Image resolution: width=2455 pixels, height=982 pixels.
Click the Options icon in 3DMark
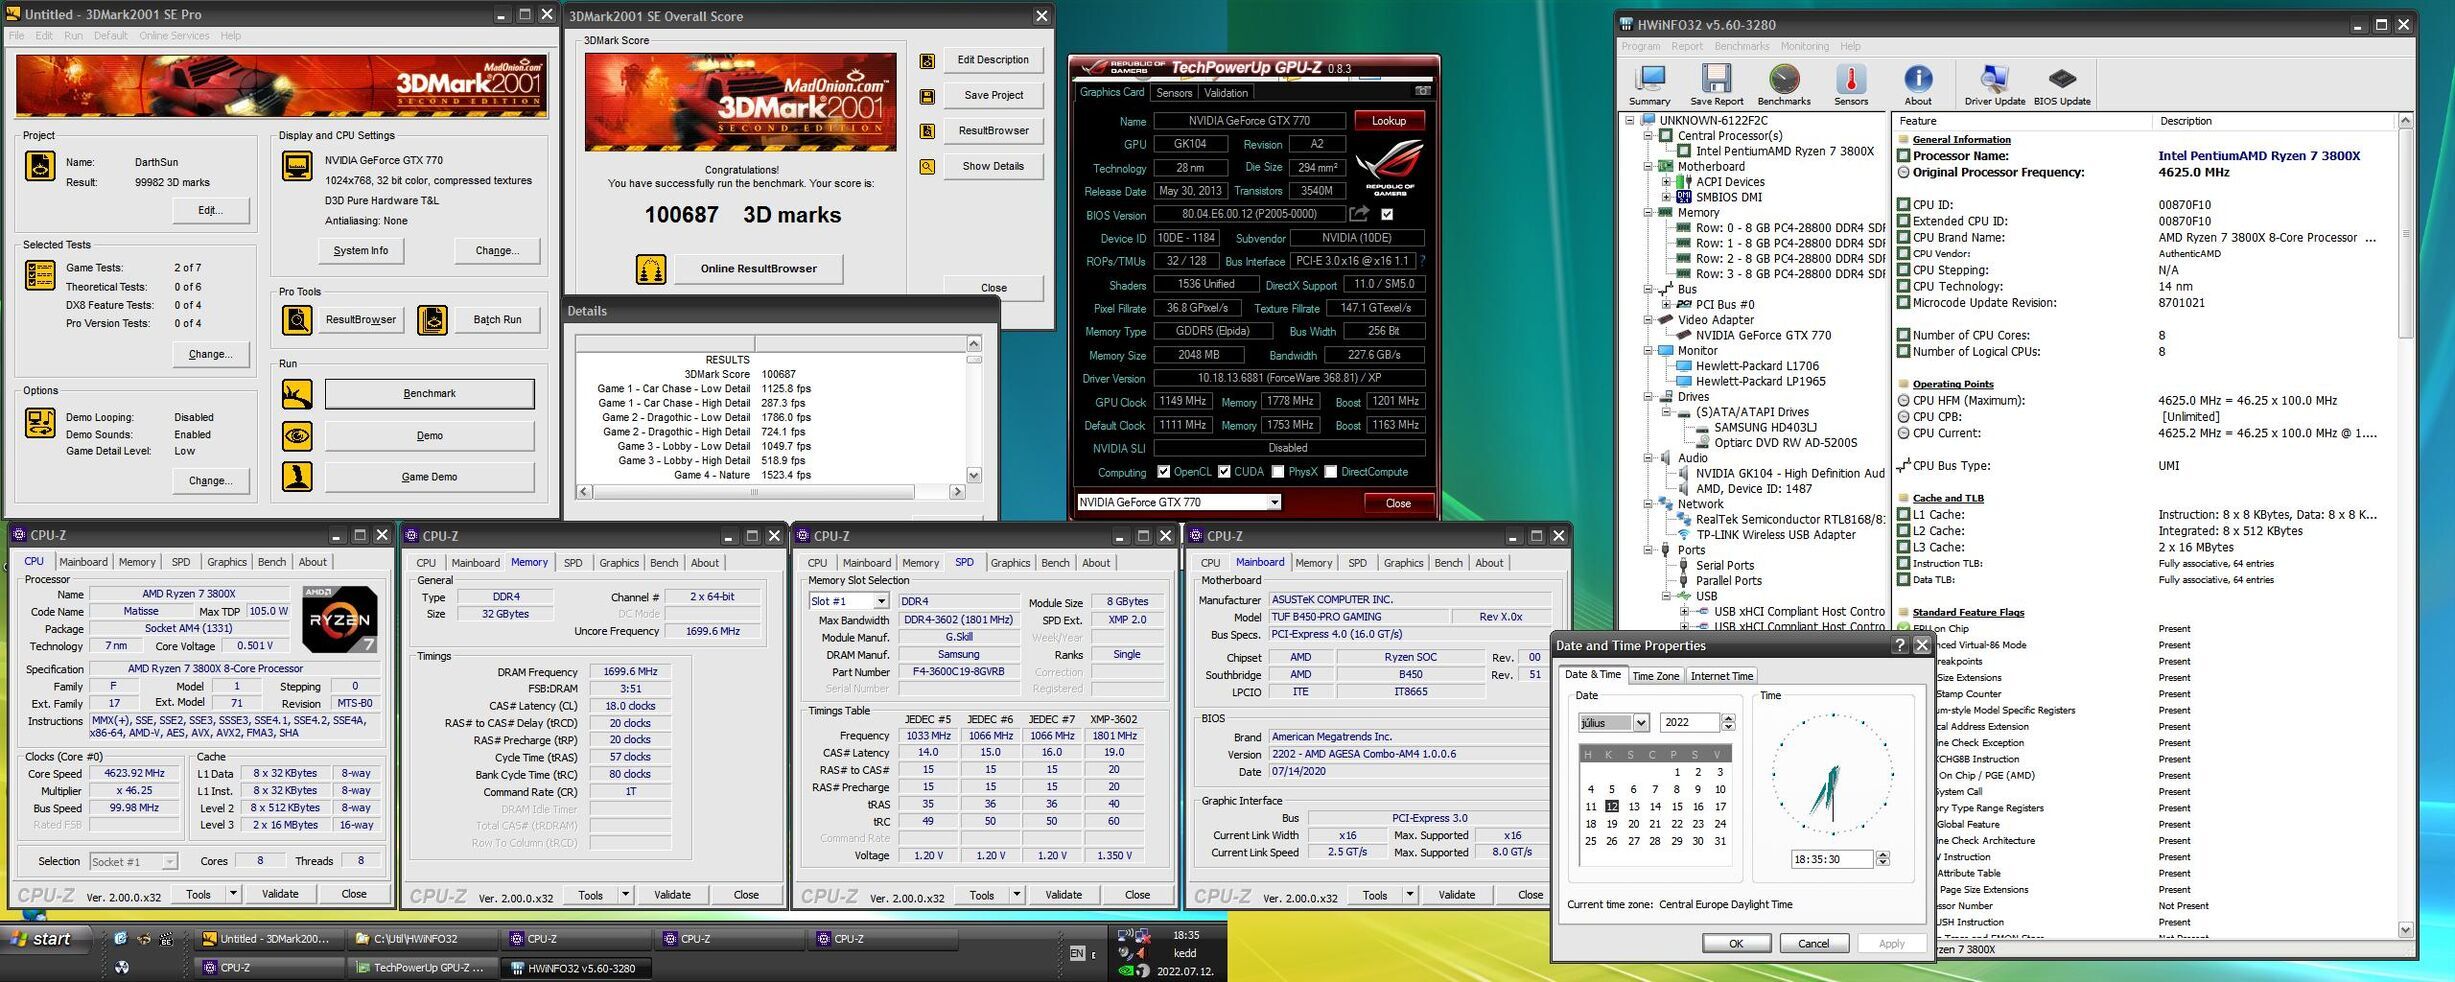pyautogui.click(x=40, y=423)
